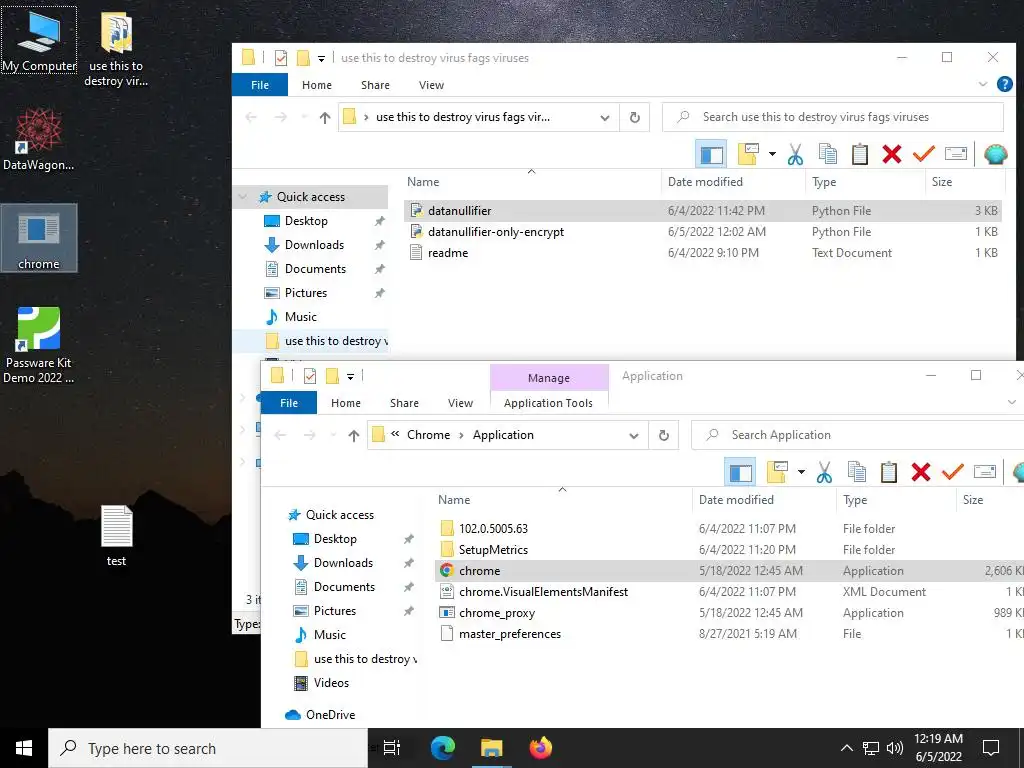Click orange checkmark in Application window
The height and width of the screenshot is (768, 1024).
[952, 472]
